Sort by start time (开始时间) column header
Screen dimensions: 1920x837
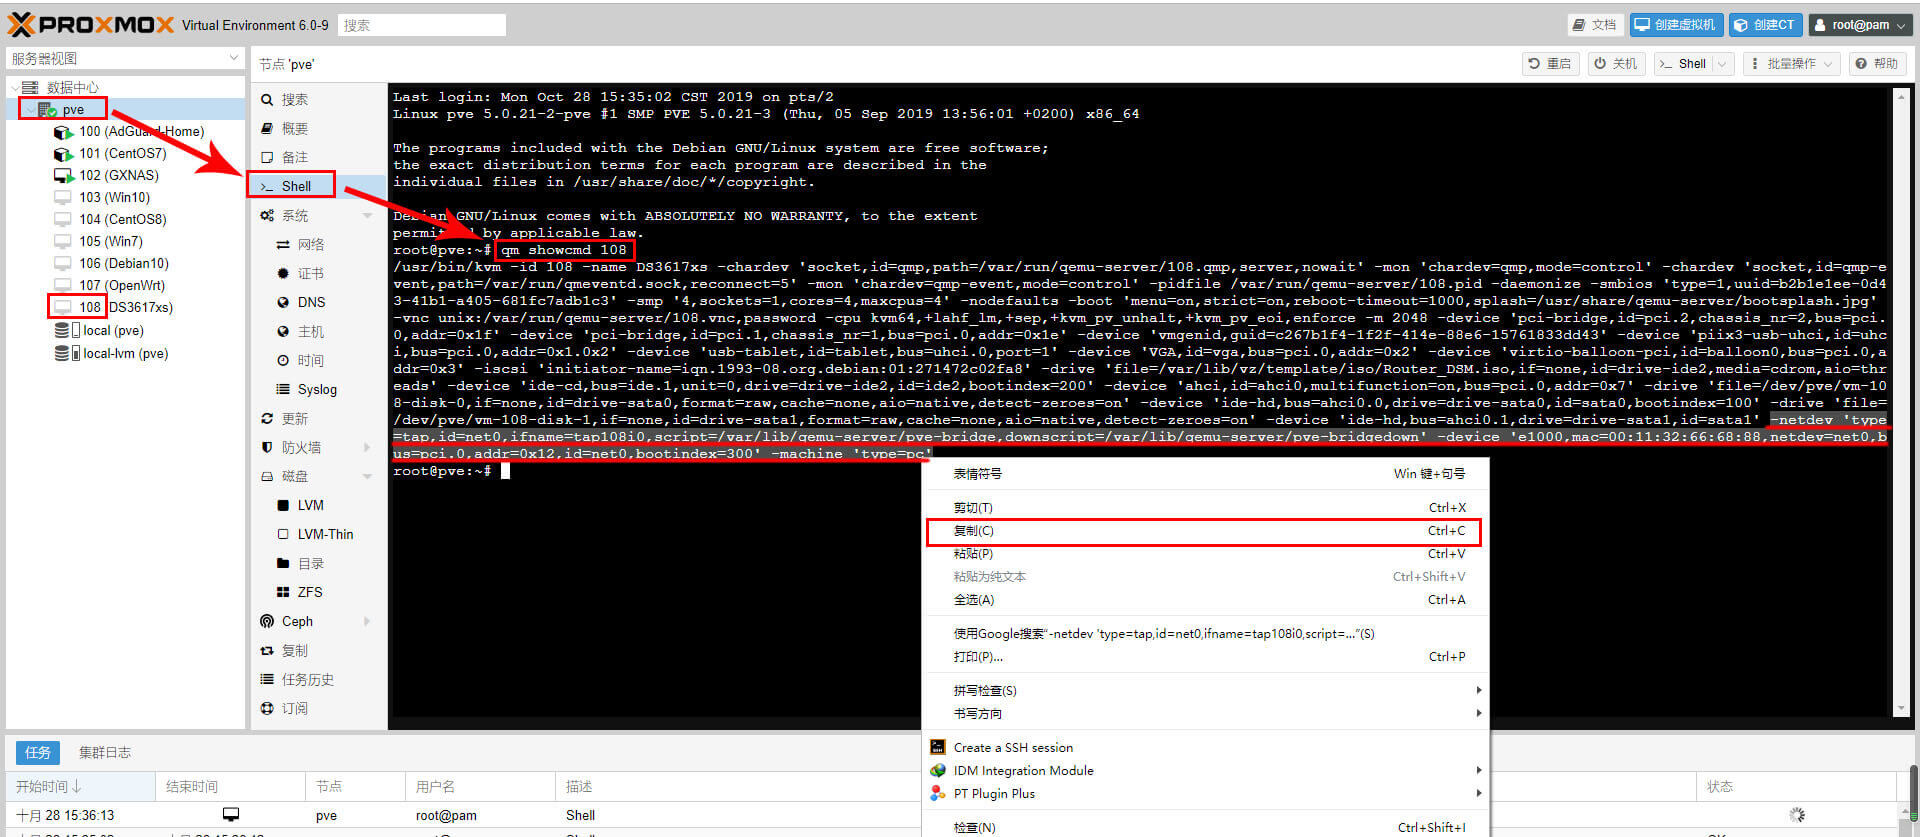48,787
